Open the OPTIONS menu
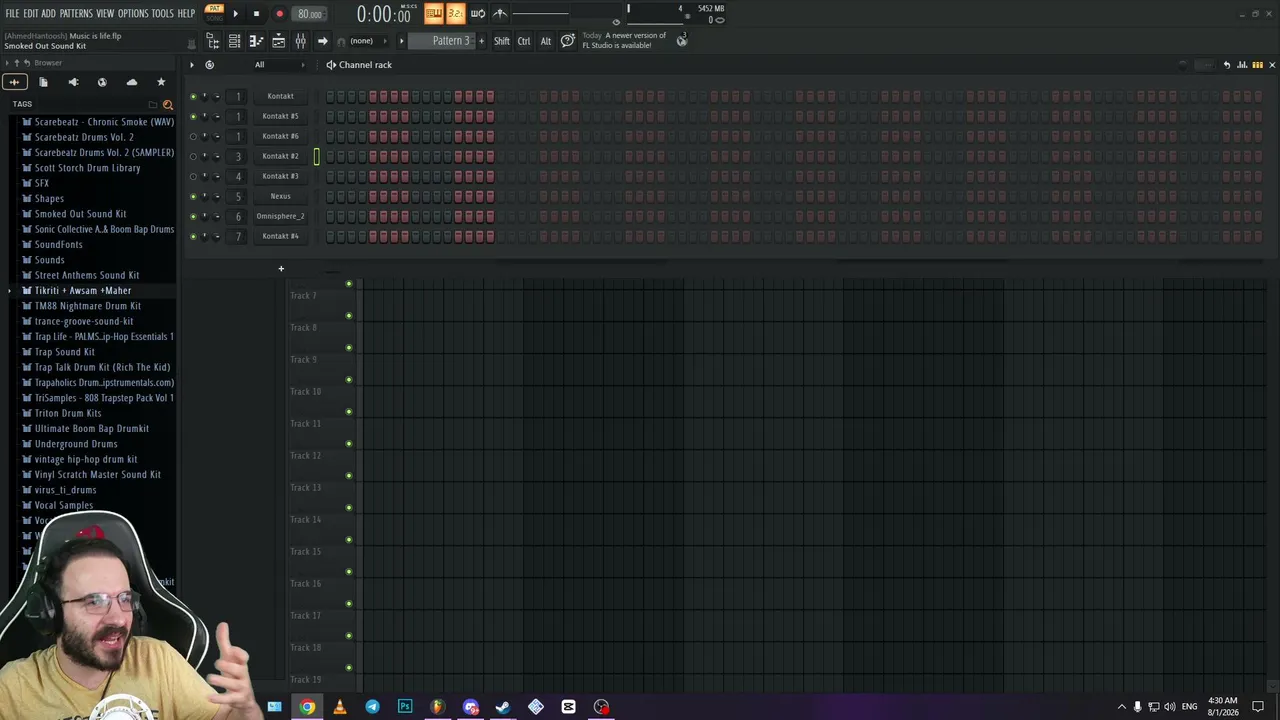1280x720 pixels. 133,14
